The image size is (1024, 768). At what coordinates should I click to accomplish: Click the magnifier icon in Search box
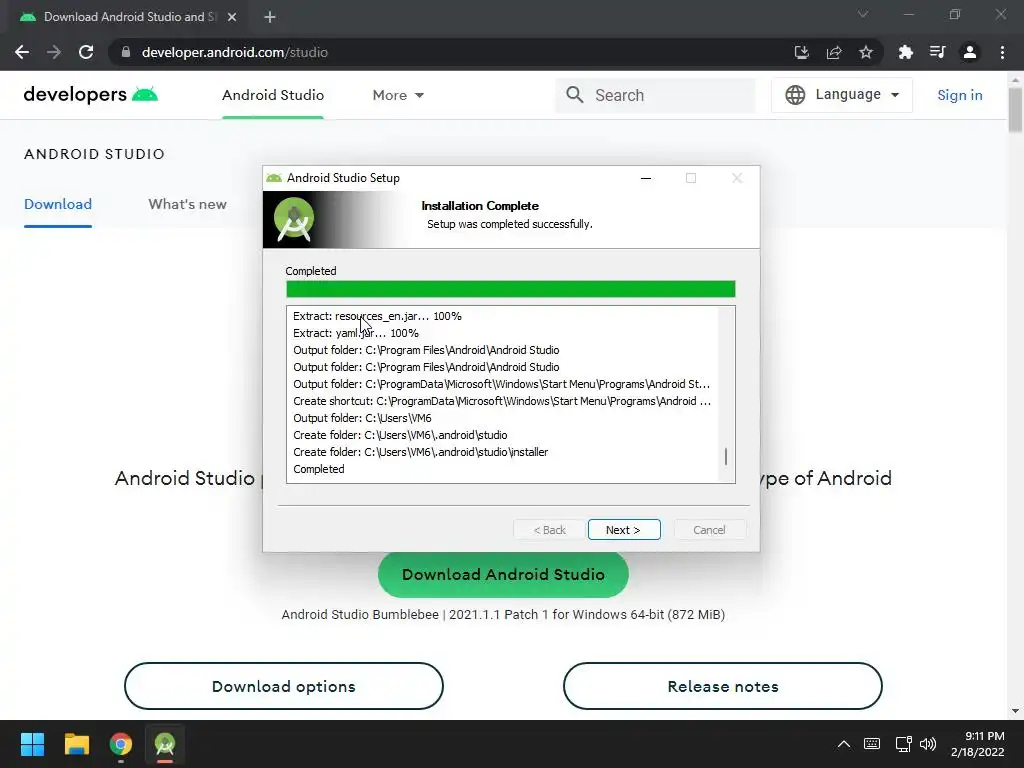tap(575, 95)
